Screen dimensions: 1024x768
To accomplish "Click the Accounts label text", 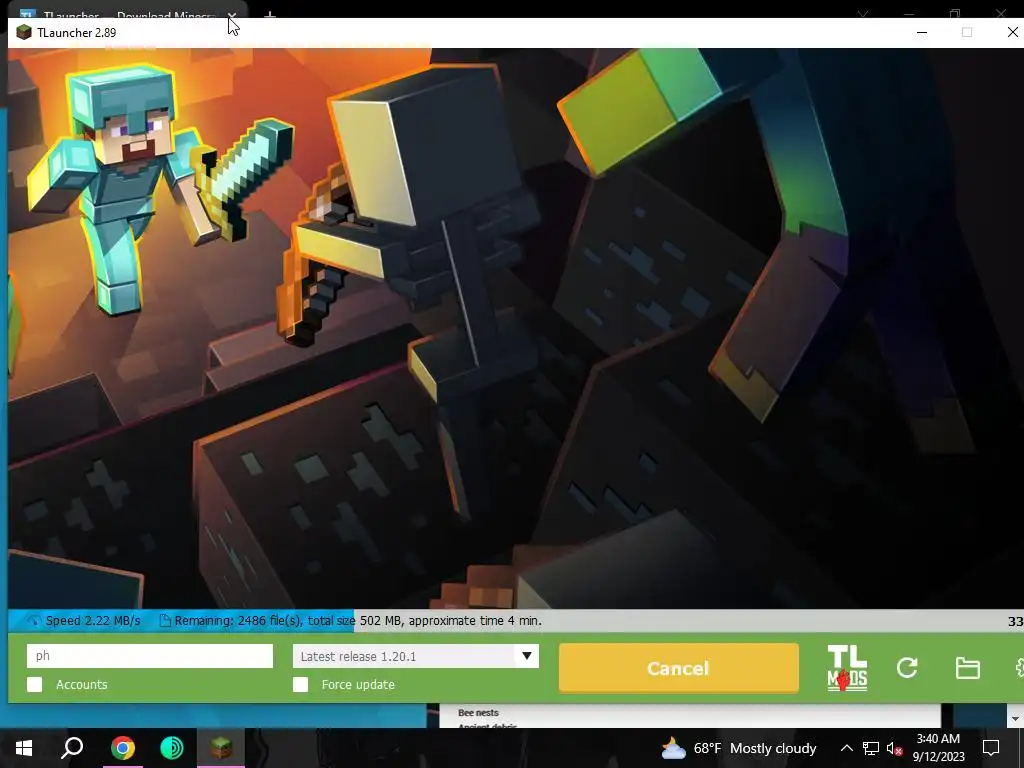I will point(82,684).
